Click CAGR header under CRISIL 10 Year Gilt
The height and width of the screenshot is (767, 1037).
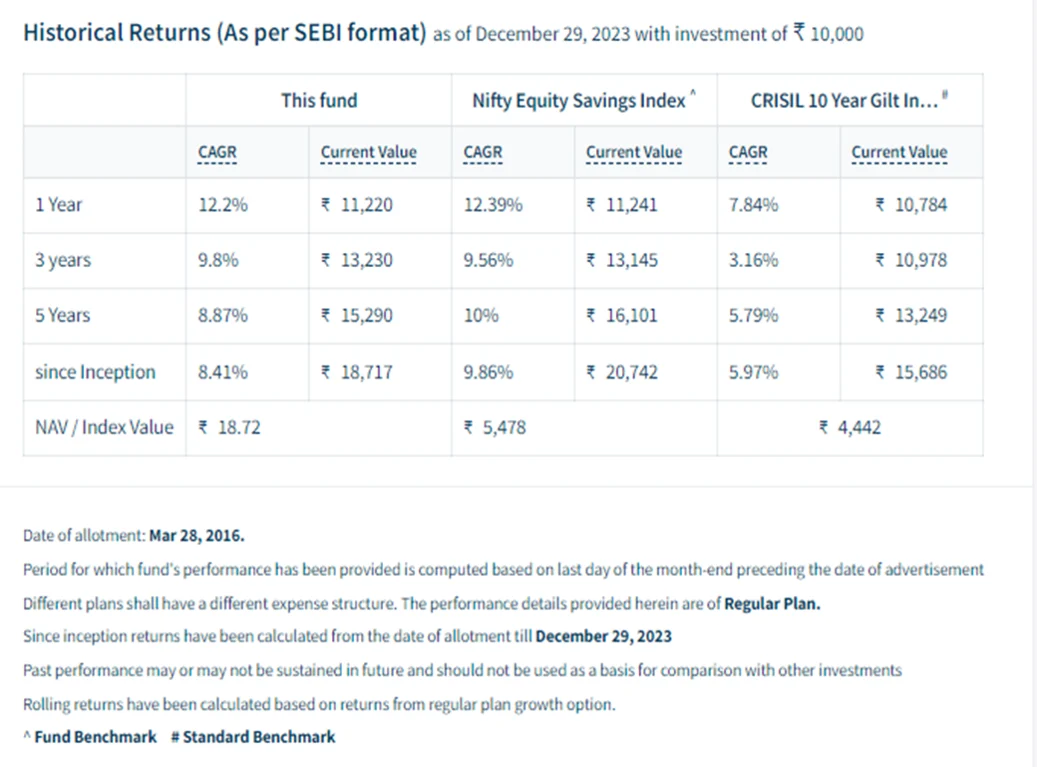tap(748, 152)
